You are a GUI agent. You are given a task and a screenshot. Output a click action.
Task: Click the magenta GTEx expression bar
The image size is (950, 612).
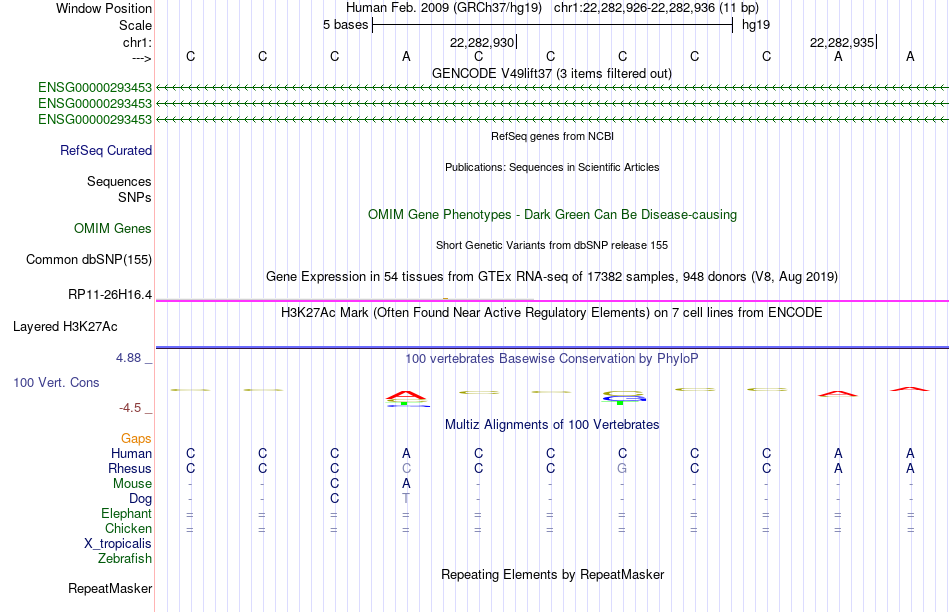[x=552, y=301]
